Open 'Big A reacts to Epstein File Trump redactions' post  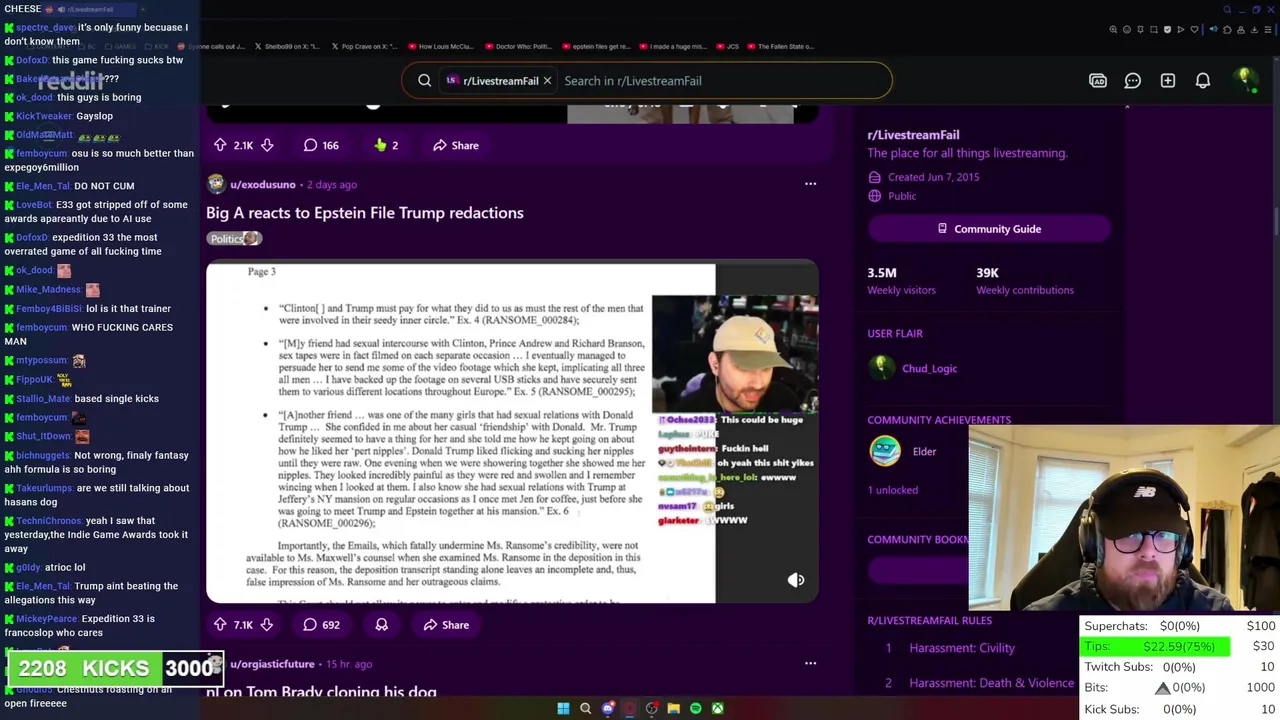pyautogui.click(x=365, y=212)
